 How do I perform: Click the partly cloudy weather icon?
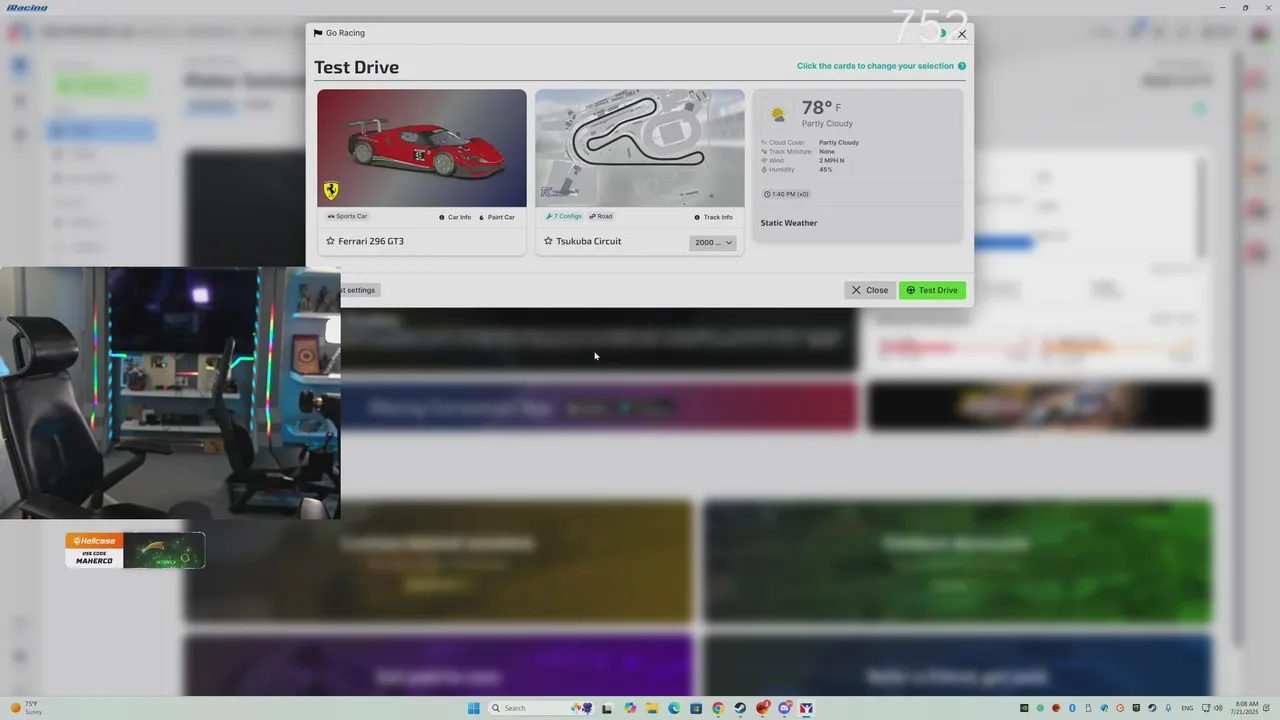click(777, 114)
